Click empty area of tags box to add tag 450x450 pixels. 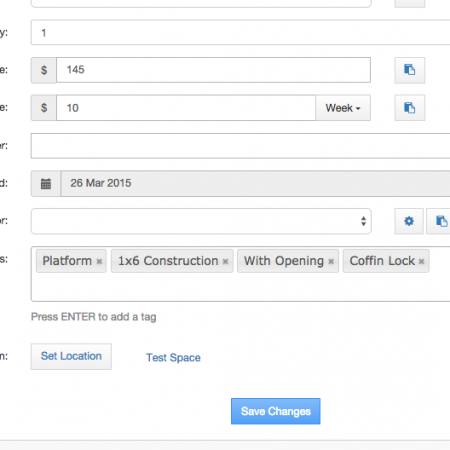click(x=240, y=287)
